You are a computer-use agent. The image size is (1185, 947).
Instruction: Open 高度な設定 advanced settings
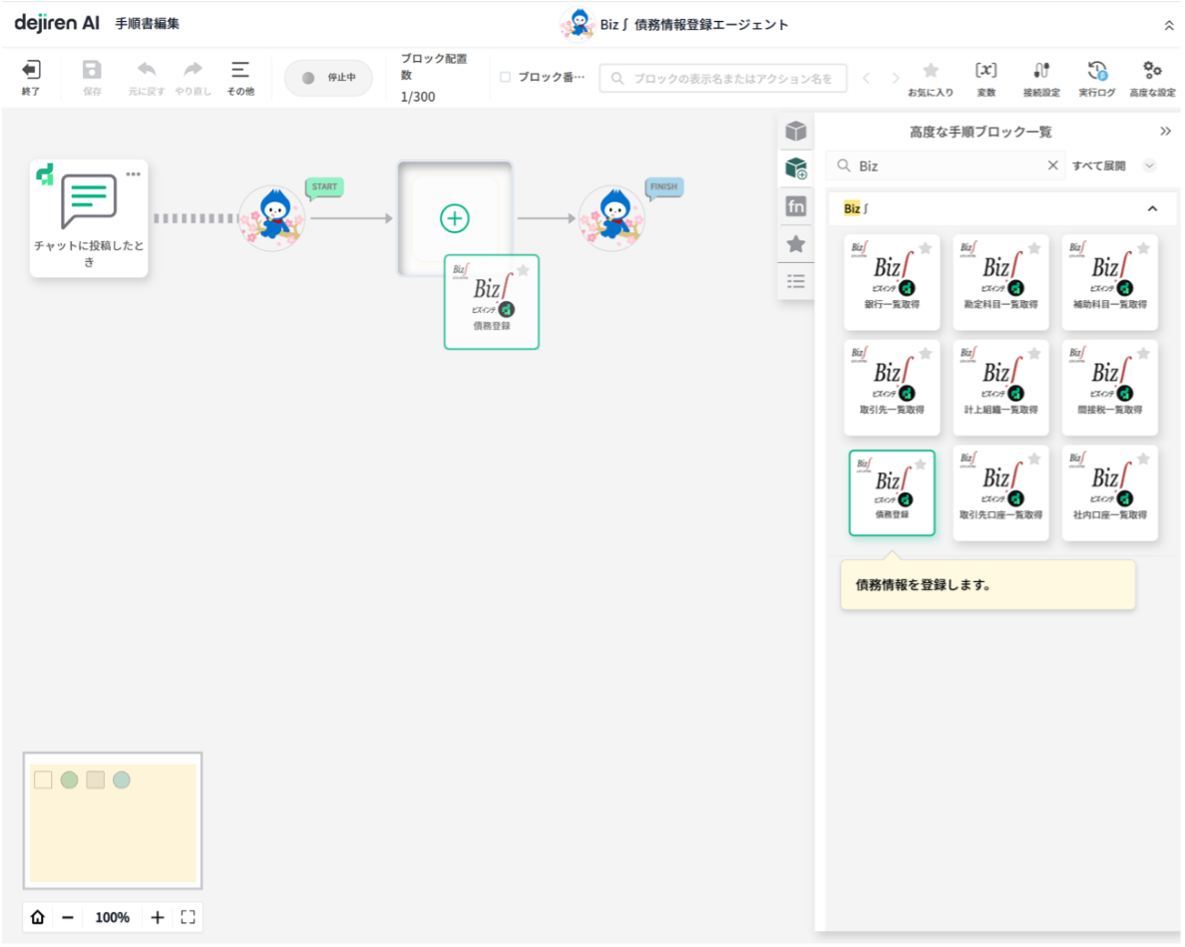tap(1152, 79)
